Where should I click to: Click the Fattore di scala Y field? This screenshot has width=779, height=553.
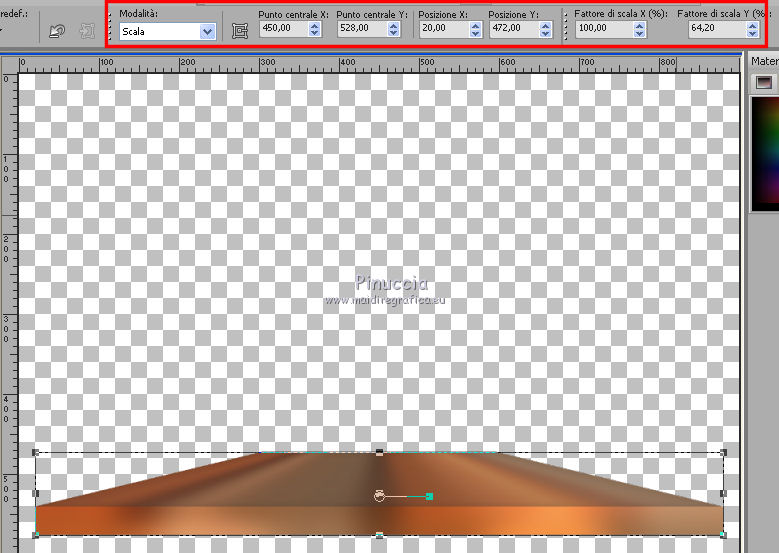tap(717, 28)
